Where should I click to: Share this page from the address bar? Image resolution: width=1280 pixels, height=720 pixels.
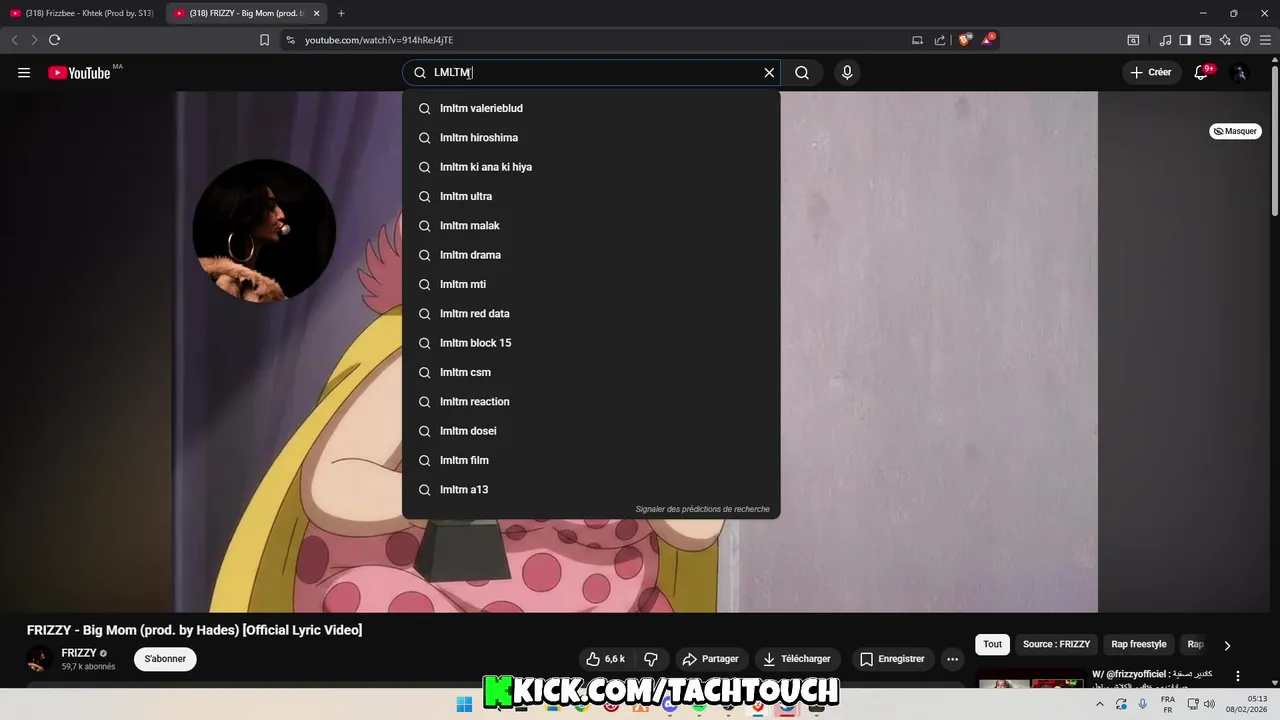(x=940, y=40)
